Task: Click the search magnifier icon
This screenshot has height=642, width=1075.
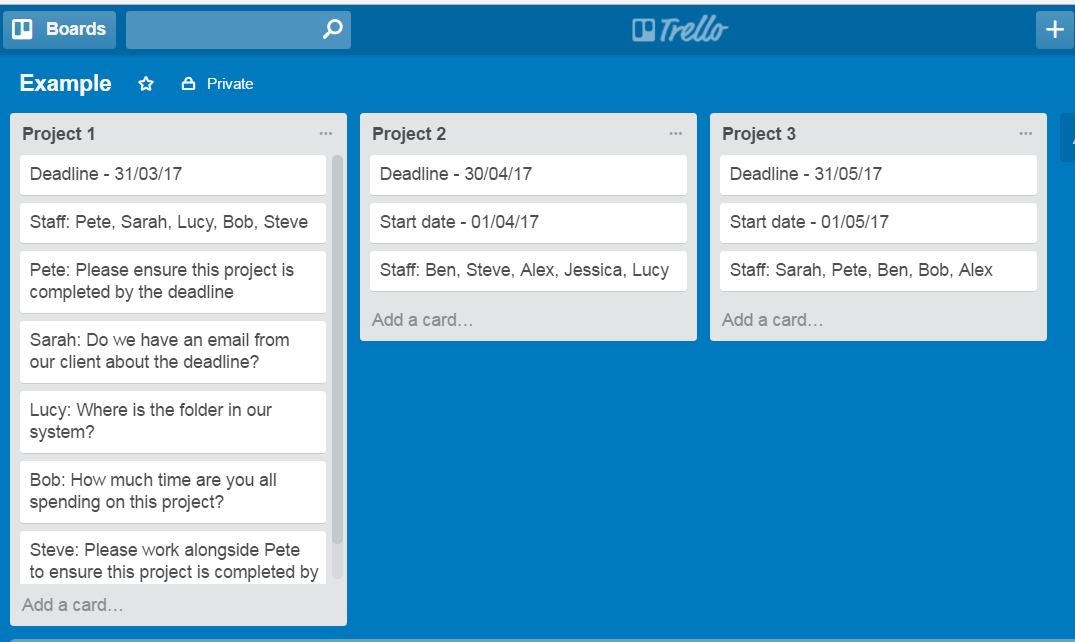Action: pyautogui.click(x=332, y=30)
